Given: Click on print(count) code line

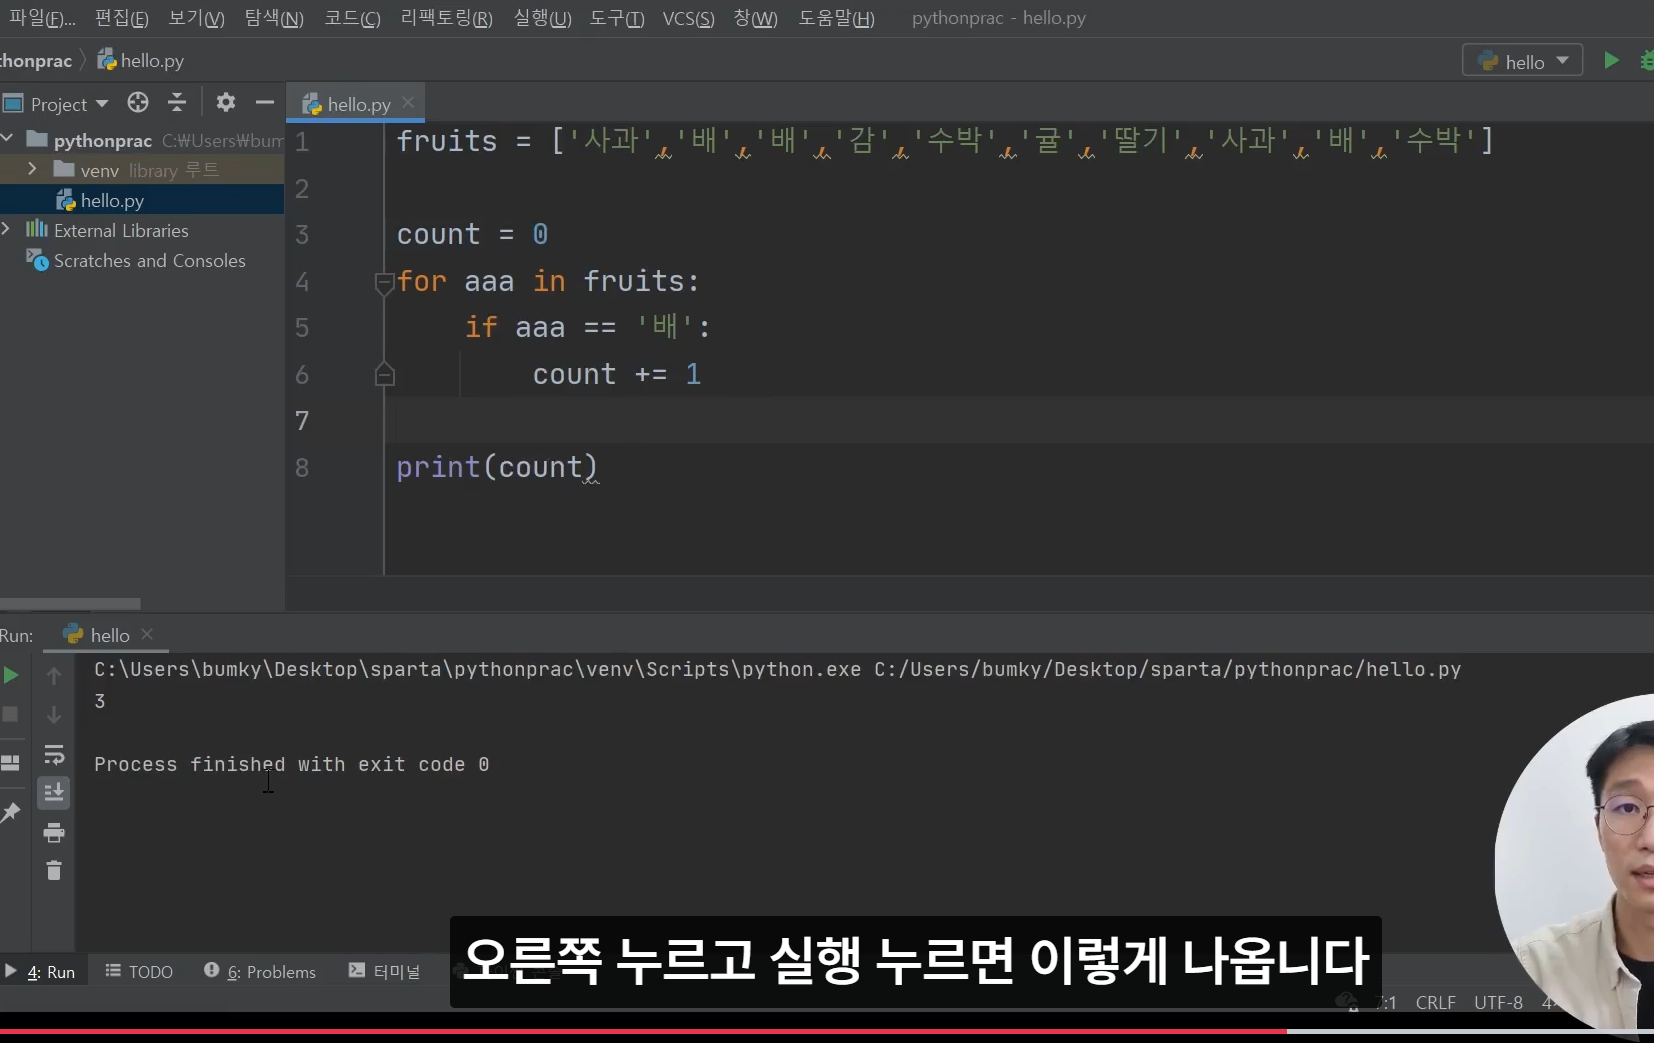Looking at the screenshot, I should pos(497,467).
